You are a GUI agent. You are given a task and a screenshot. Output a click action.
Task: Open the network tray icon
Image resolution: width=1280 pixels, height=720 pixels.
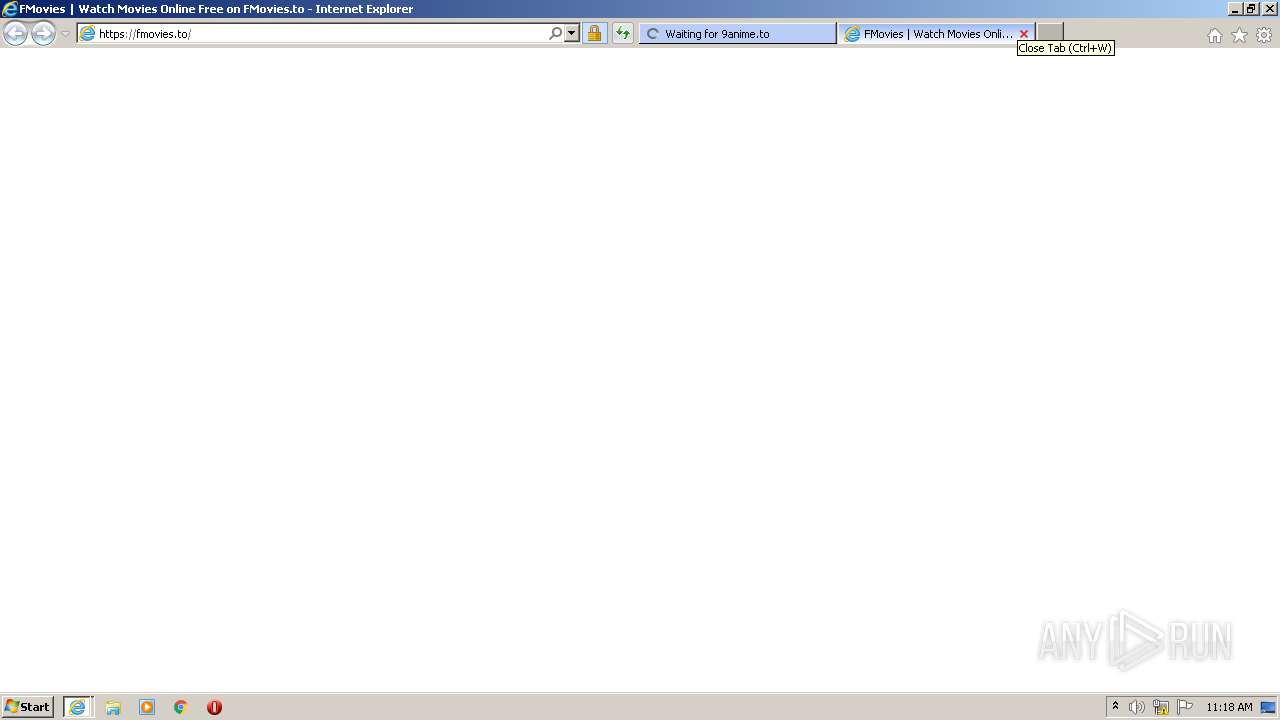pyautogui.click(x=1161, y=707)
